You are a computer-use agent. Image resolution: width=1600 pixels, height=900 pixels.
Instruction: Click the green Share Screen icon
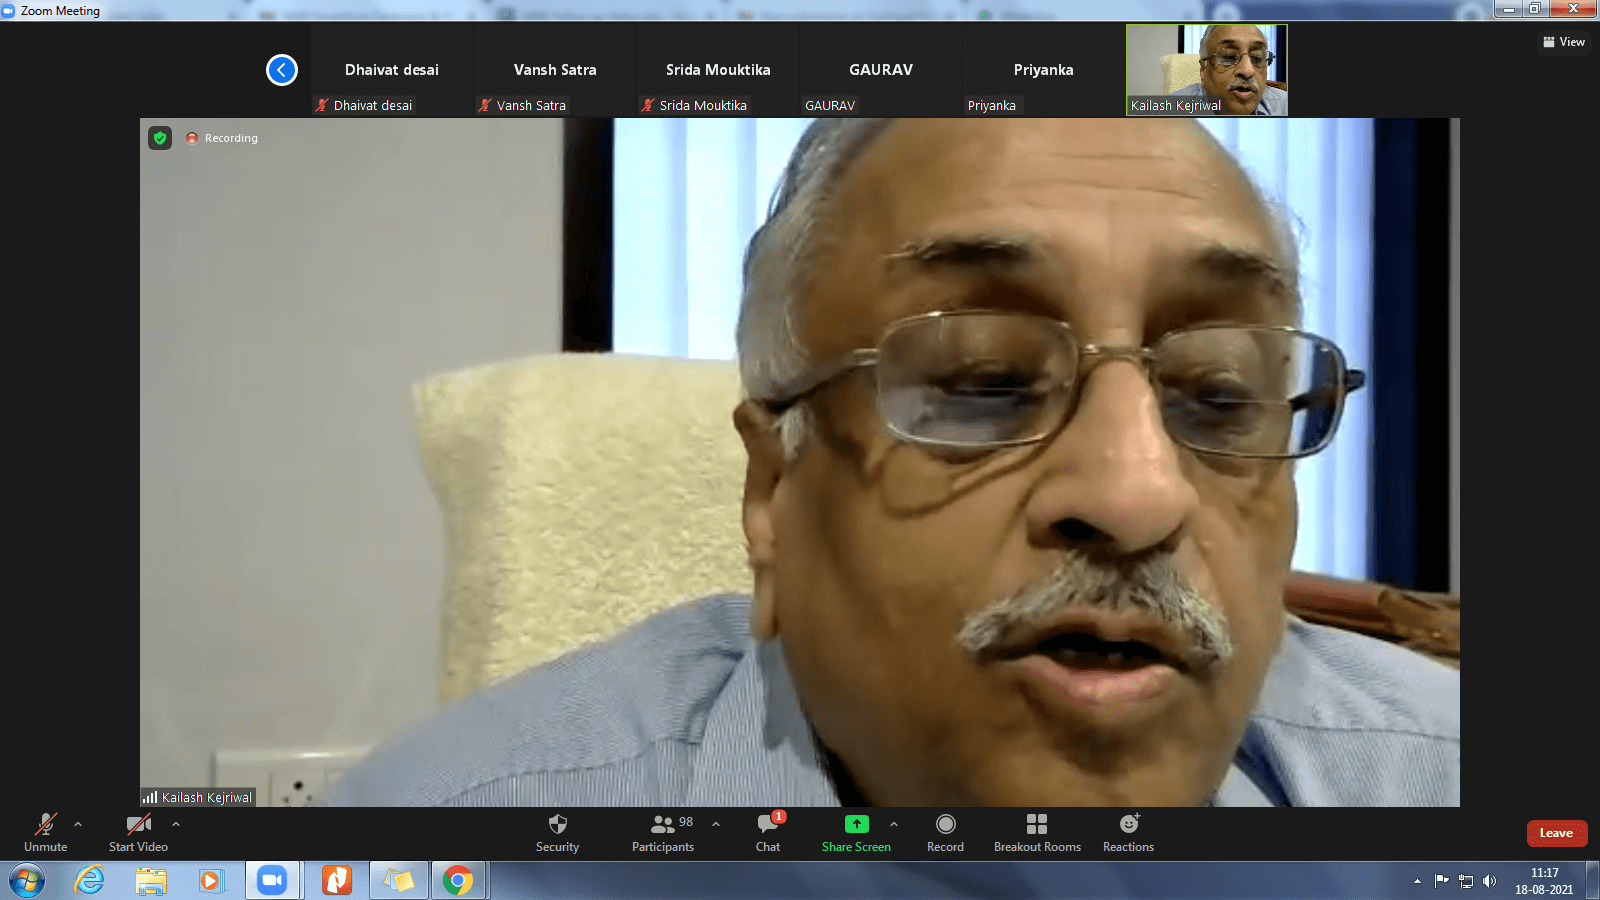click(x=856, y=824)
